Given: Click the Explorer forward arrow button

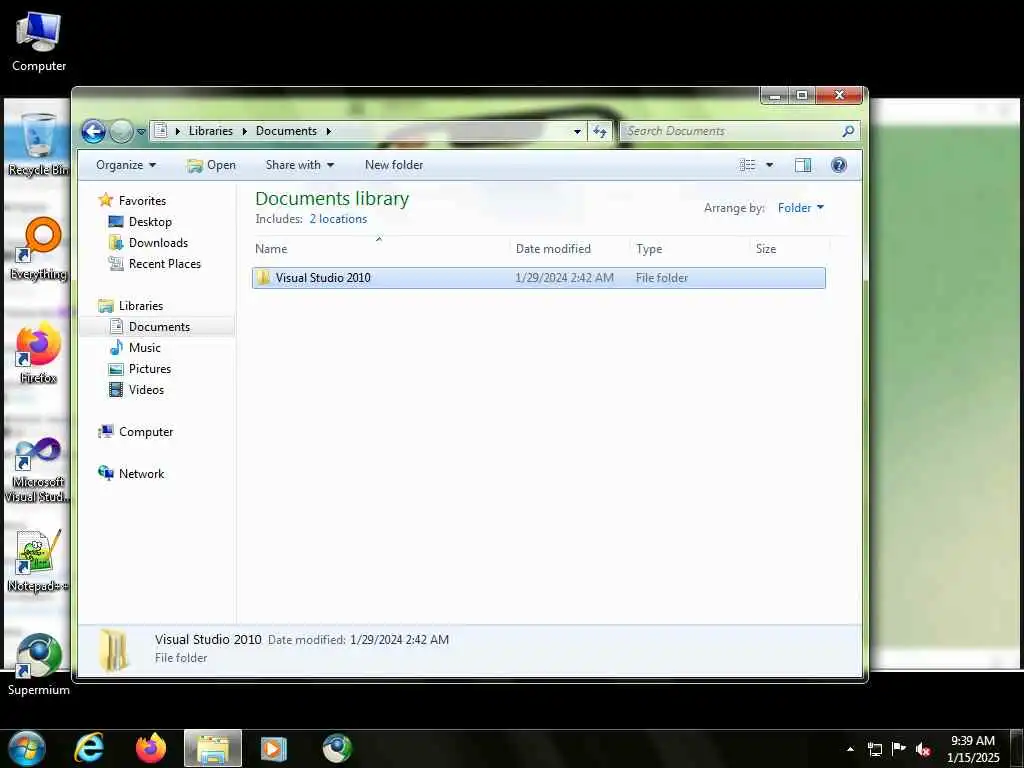Looking at the screenshot, I should coord(121,132).
